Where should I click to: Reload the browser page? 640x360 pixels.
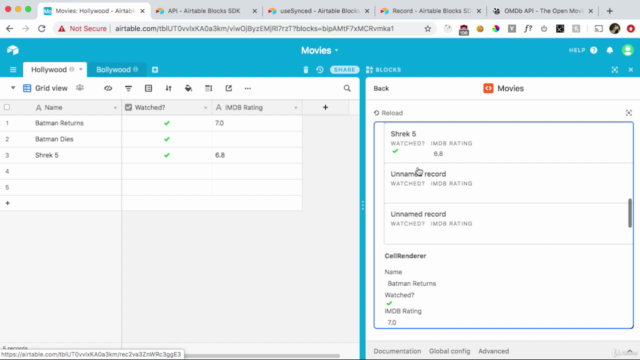(42, 29)
